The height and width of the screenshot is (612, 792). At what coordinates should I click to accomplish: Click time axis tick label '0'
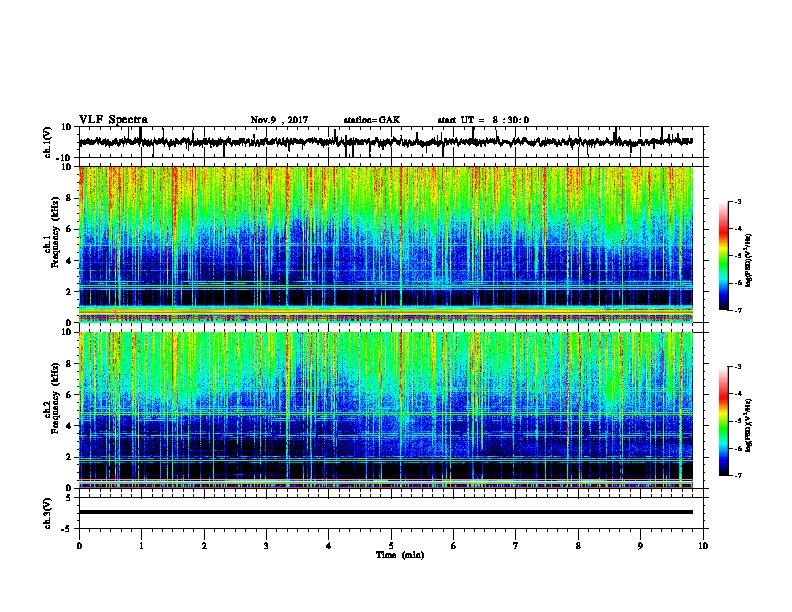coord(79,546)
